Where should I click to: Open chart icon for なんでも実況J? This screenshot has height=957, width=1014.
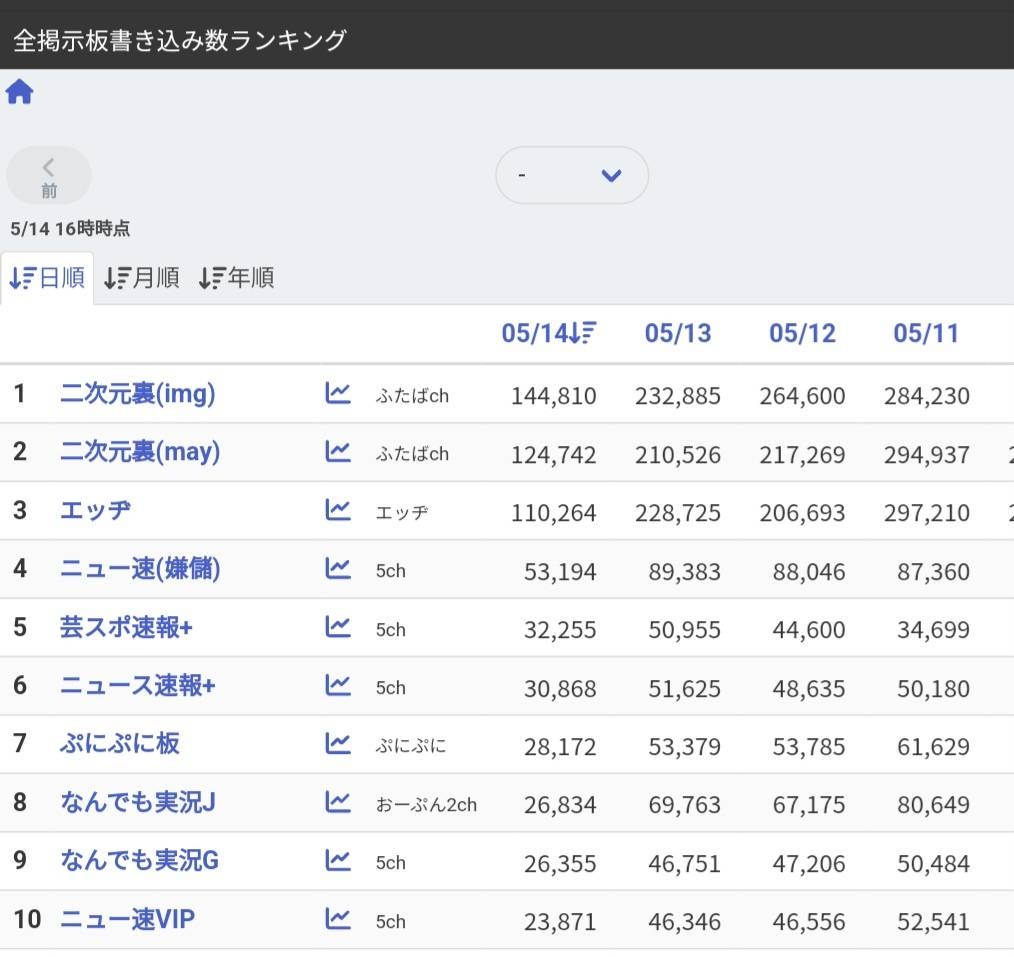338,802
